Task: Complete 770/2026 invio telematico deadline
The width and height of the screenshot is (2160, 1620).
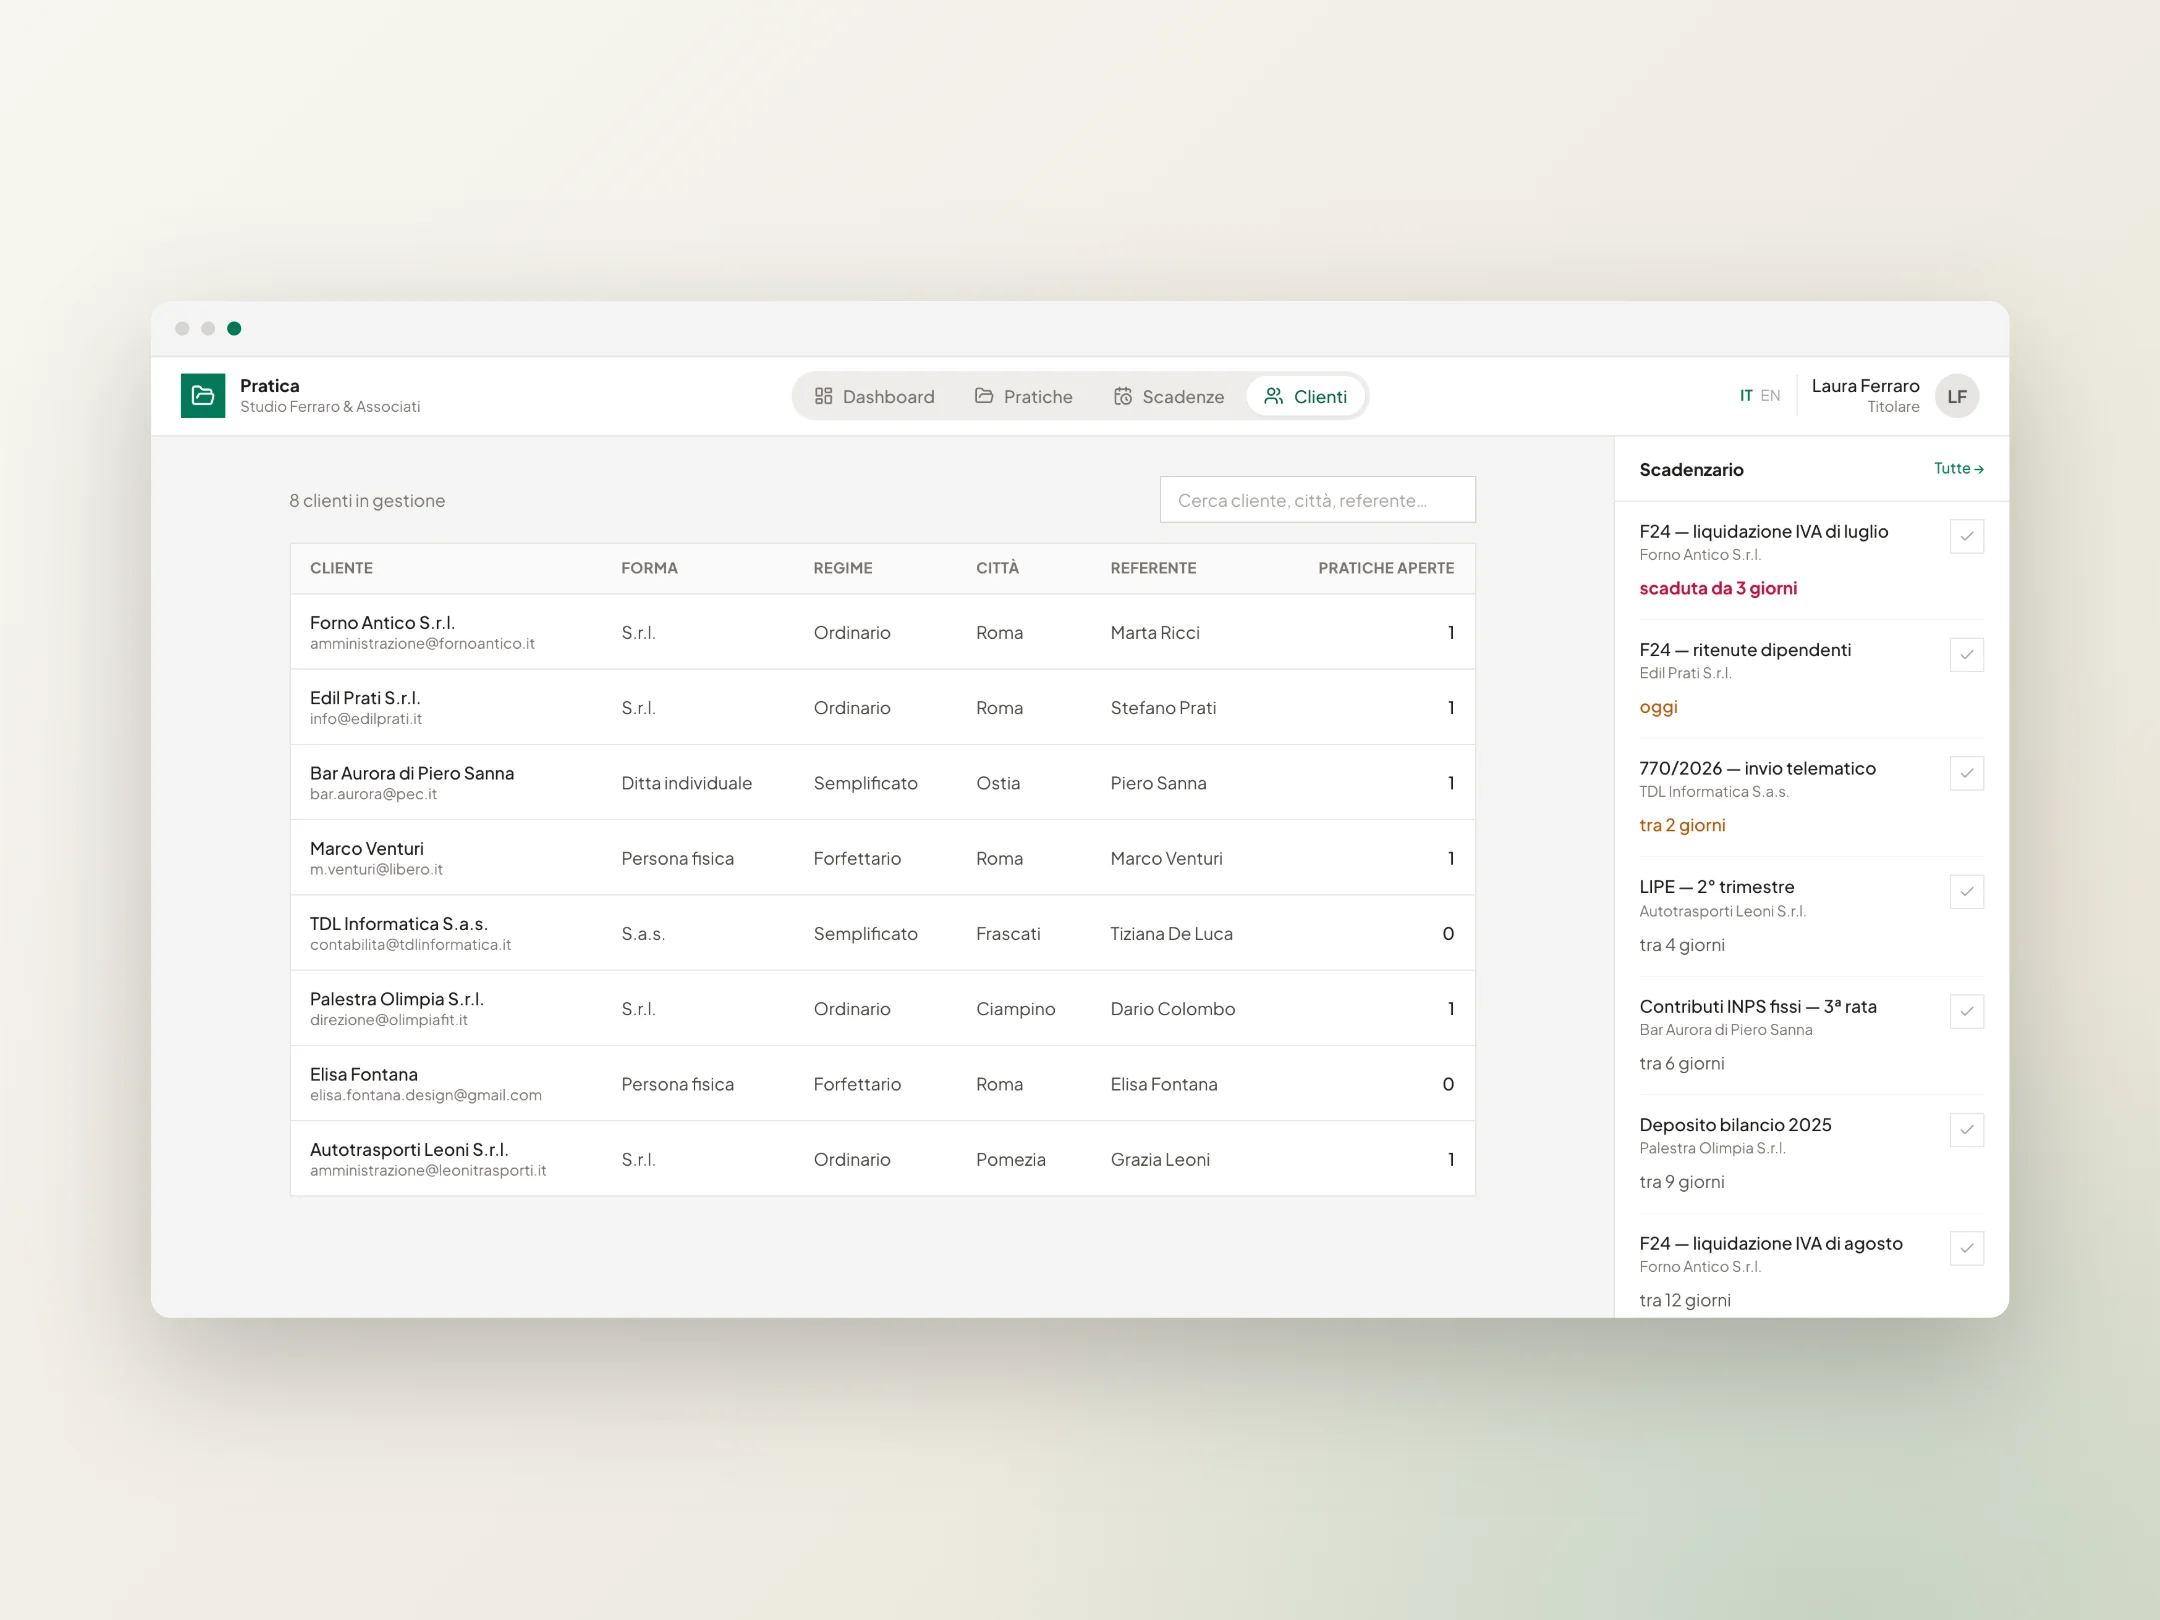Action: [x=1966, y=774]
